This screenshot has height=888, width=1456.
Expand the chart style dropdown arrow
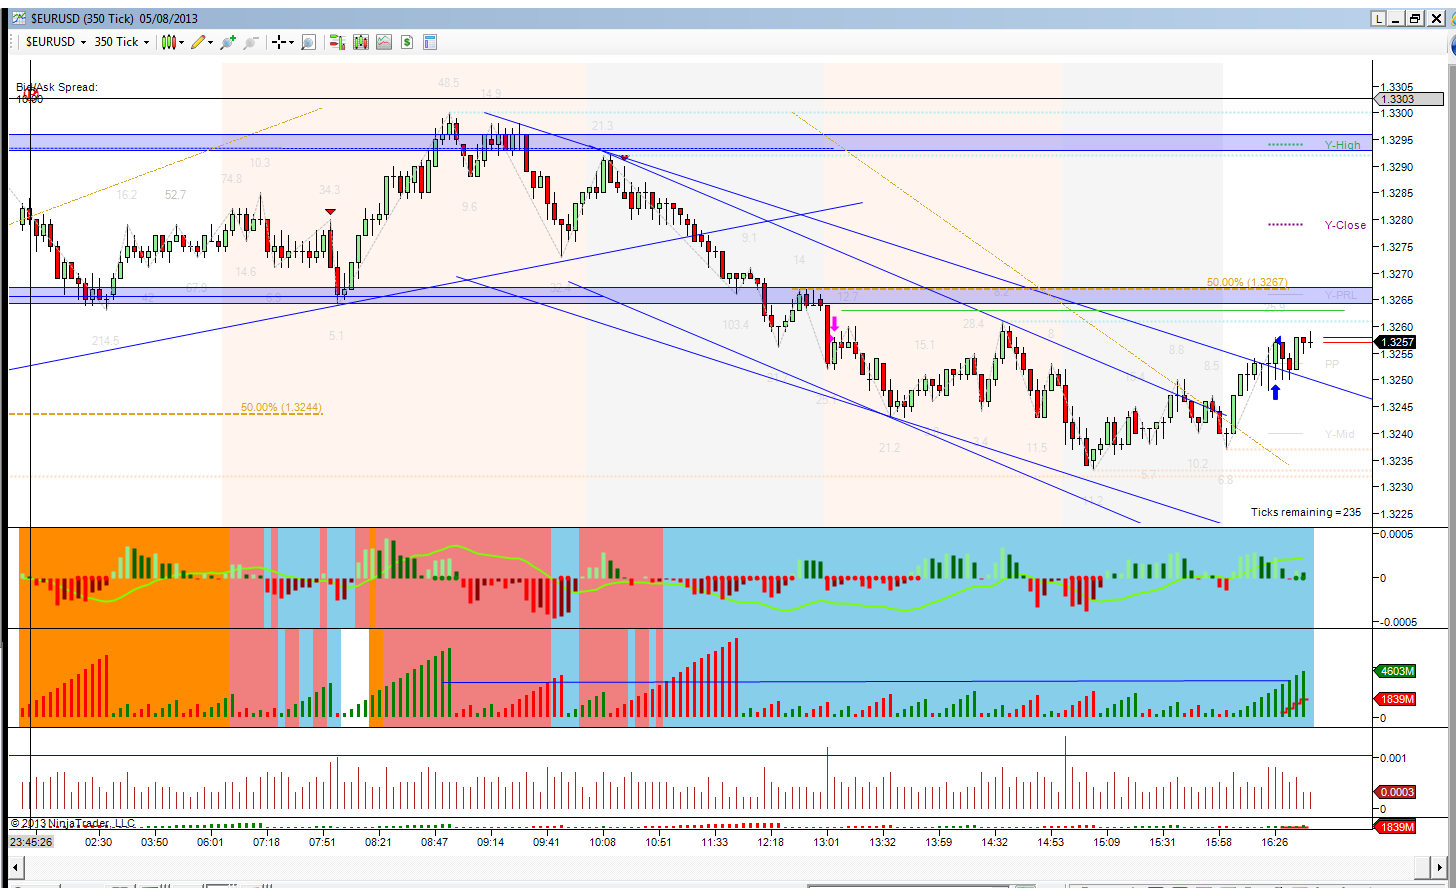tap(182, 42)
